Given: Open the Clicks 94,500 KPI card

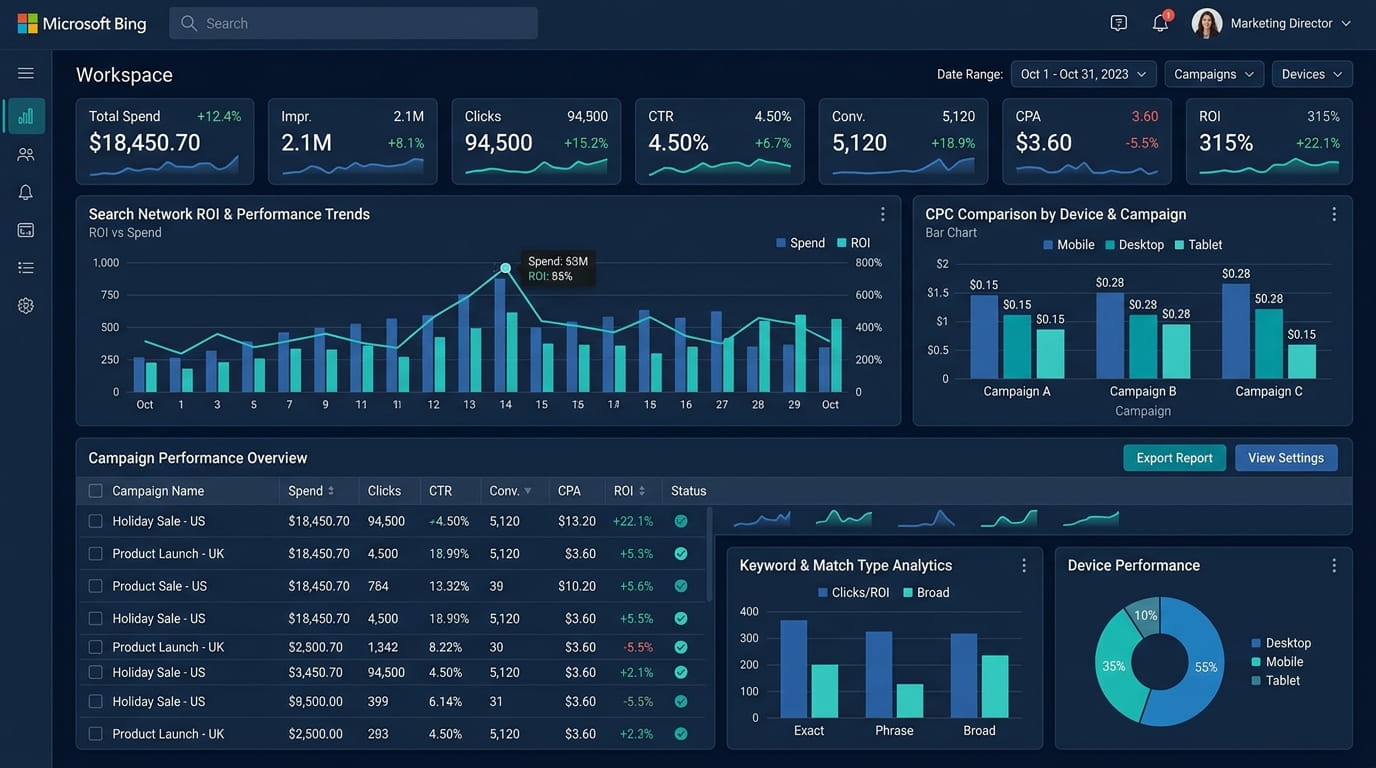Looking at the screenshot, I should [x=536, y=141].
